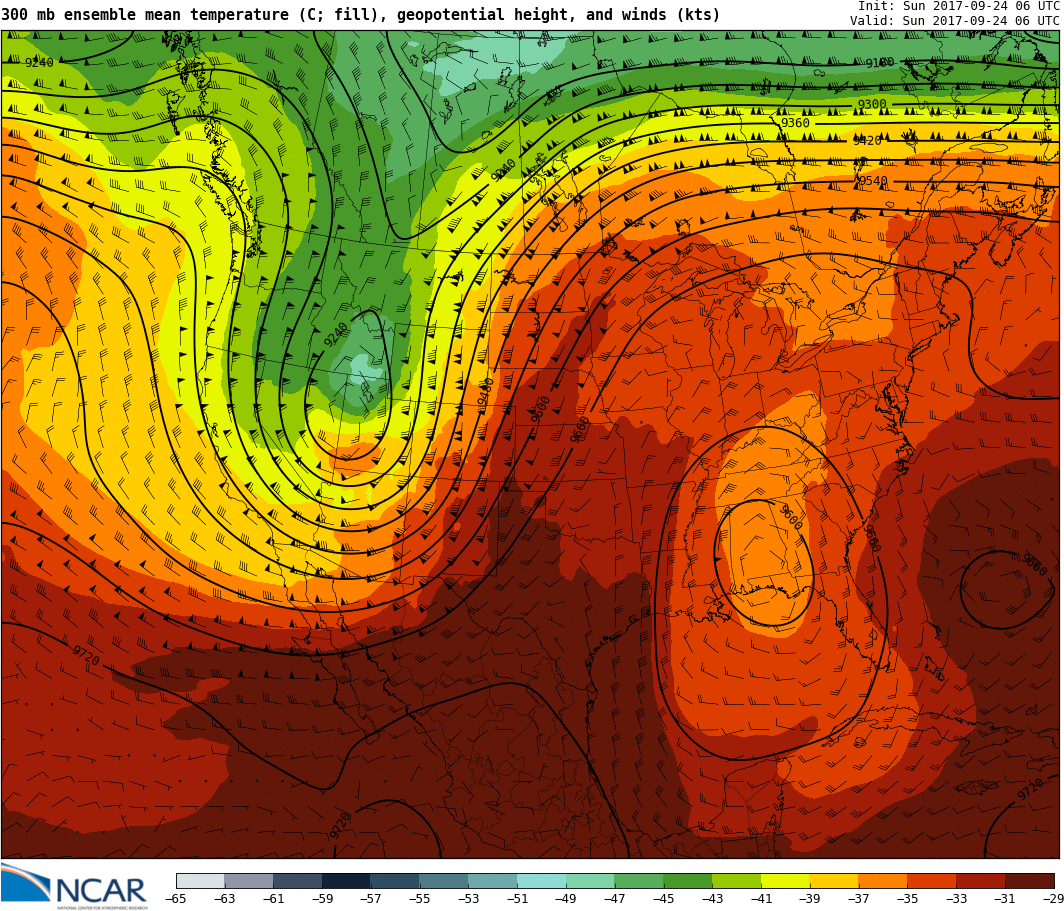The width and height of the screenshot is (1064, 911).
Task: Pick the light gray -65 to -63 swatch
Action: click(200, 880)
